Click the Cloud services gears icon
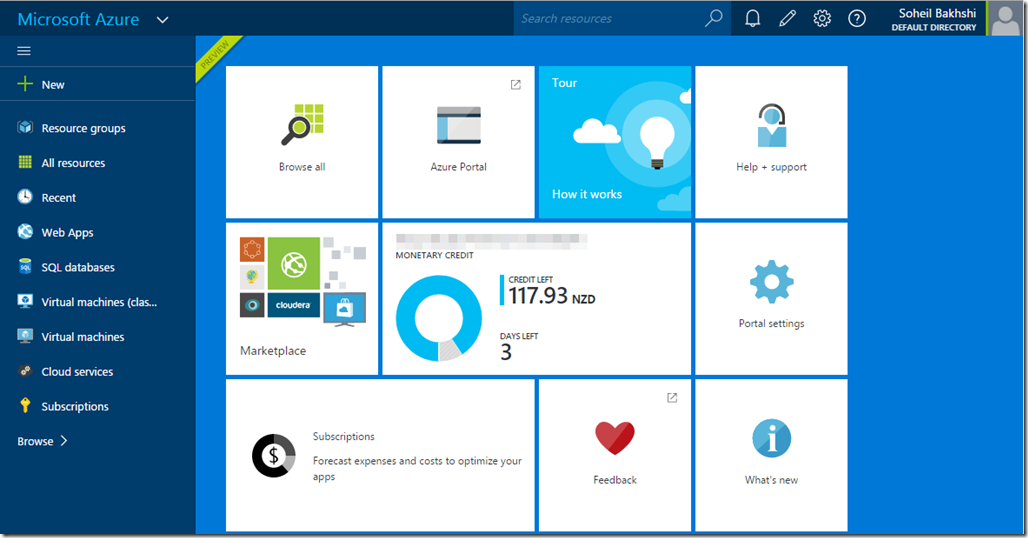 pos(25,371)
